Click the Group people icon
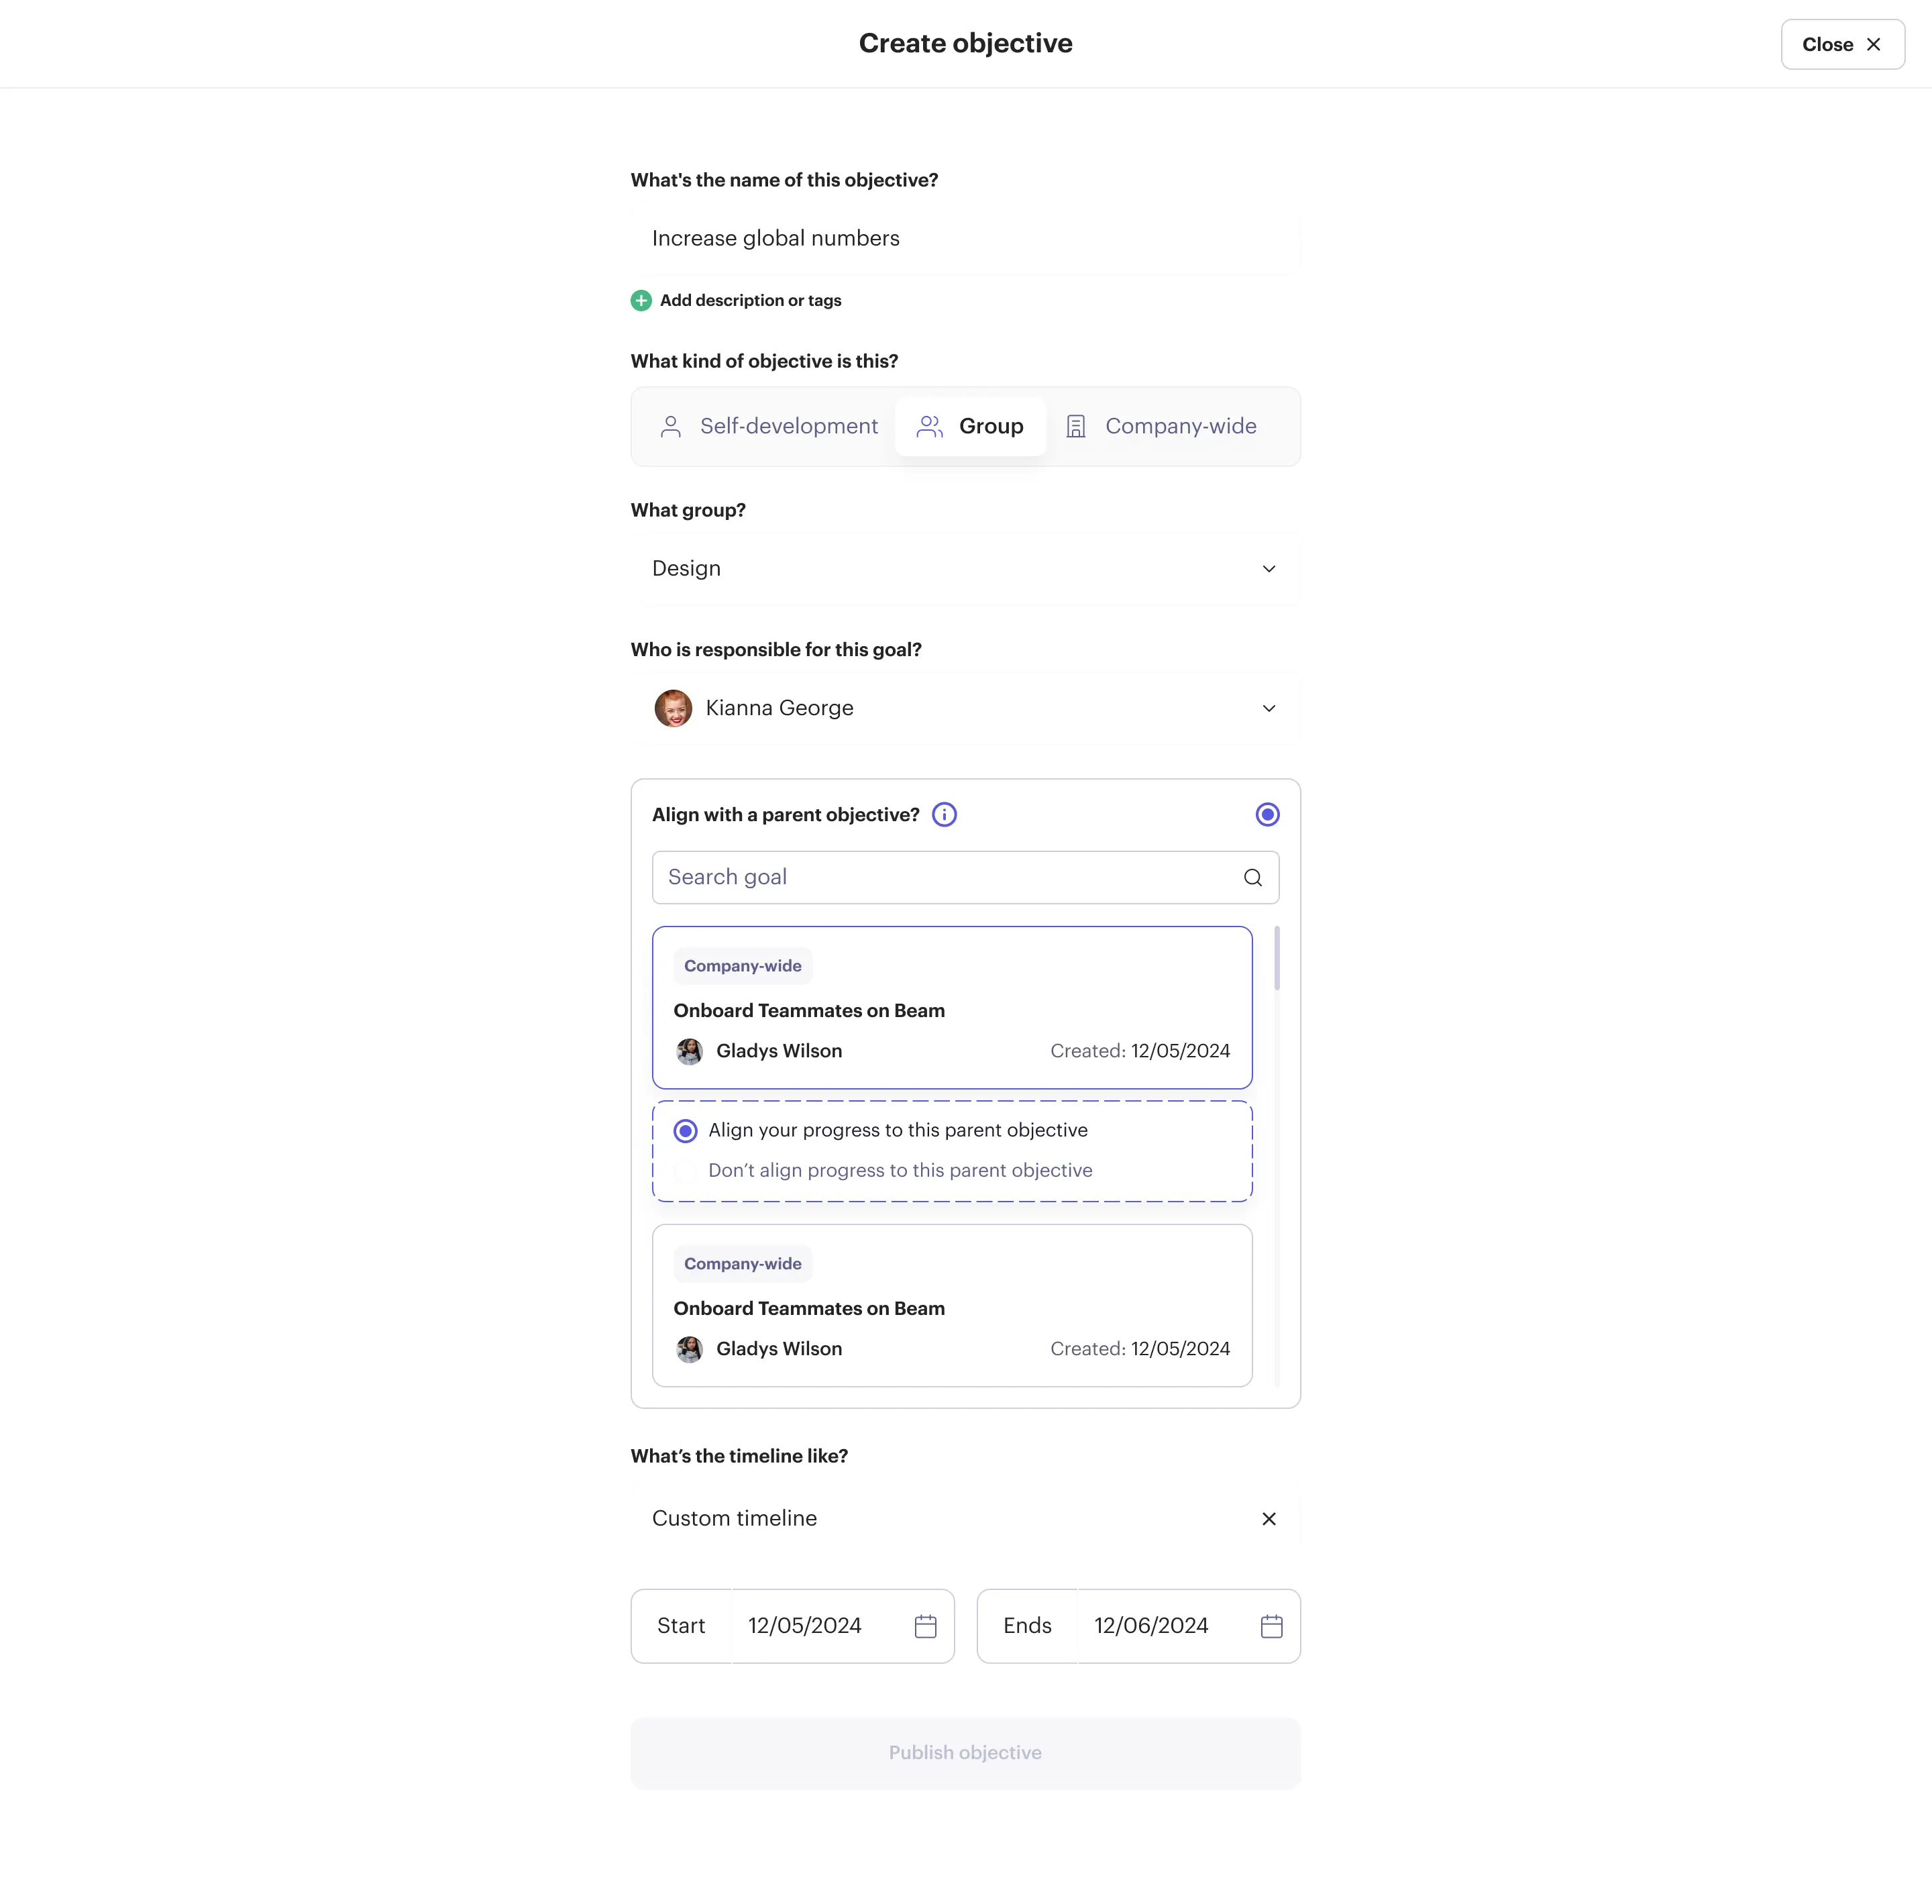This screenshot has height=1904, width=1932. tap(930, 427)
